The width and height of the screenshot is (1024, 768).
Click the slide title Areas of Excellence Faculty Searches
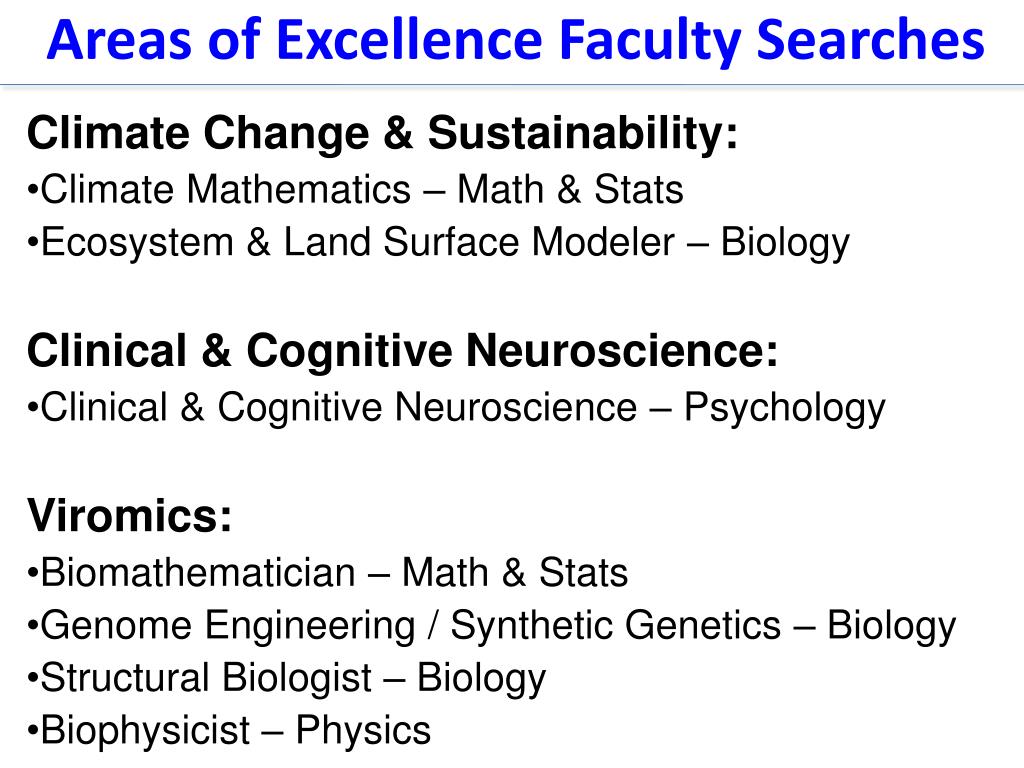click(x=515, y=40)
